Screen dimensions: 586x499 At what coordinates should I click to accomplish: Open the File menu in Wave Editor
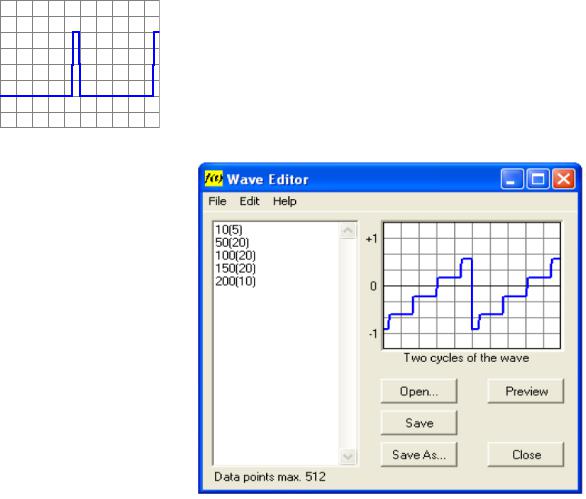point(217,201)
